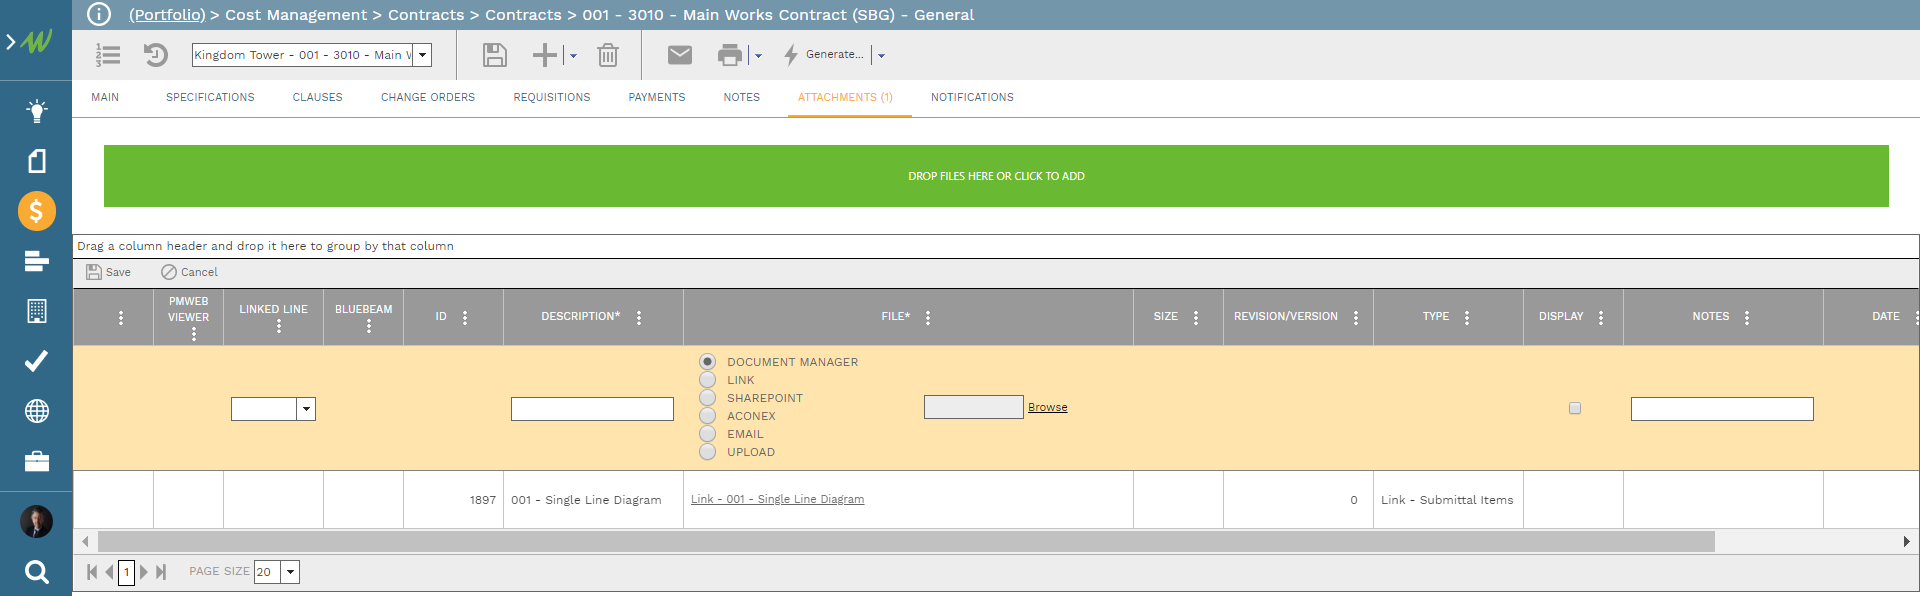Screen dimensions: 1920x596
Task: Open the calculator grid sidebar icon
Action: pos(36,311)
